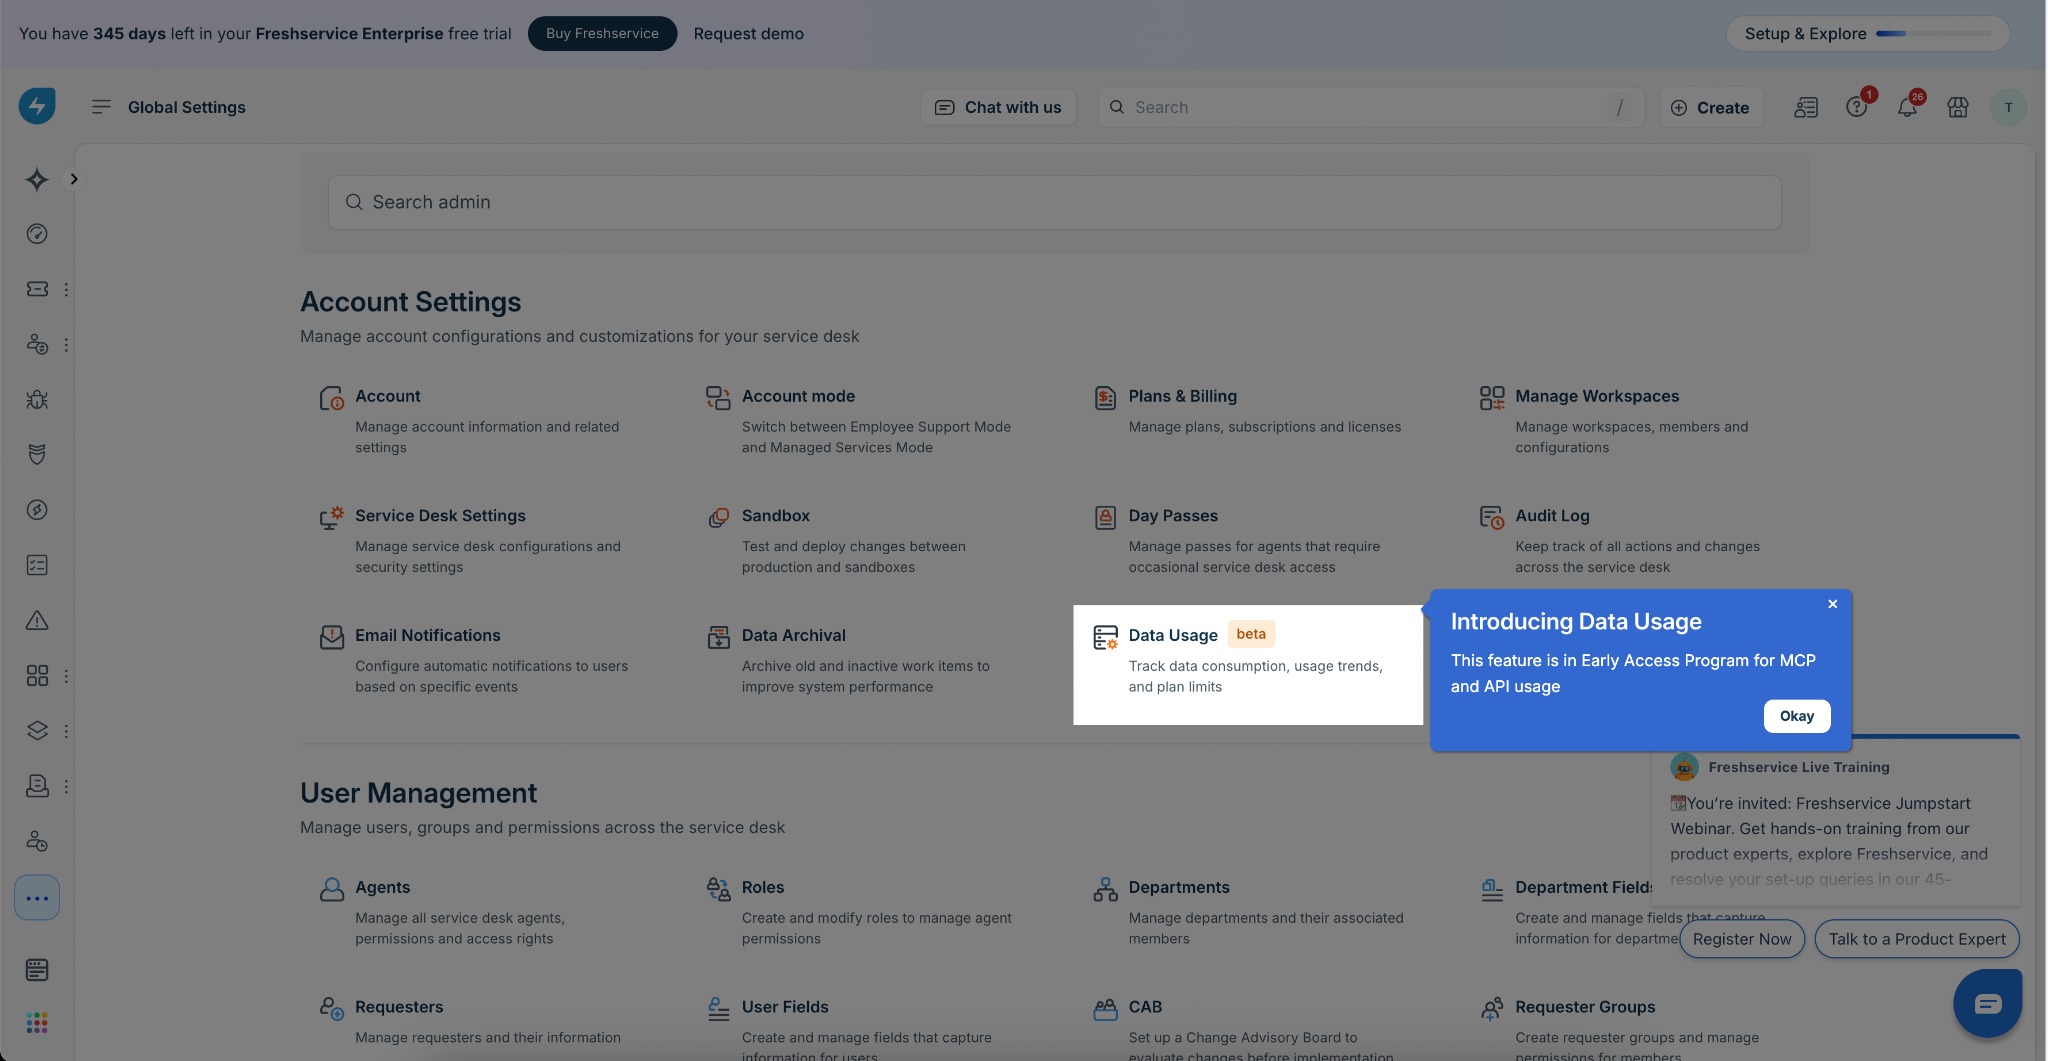Open the help question mark icon
Screen dimensions: 2048x1061
click(1857, 107)
